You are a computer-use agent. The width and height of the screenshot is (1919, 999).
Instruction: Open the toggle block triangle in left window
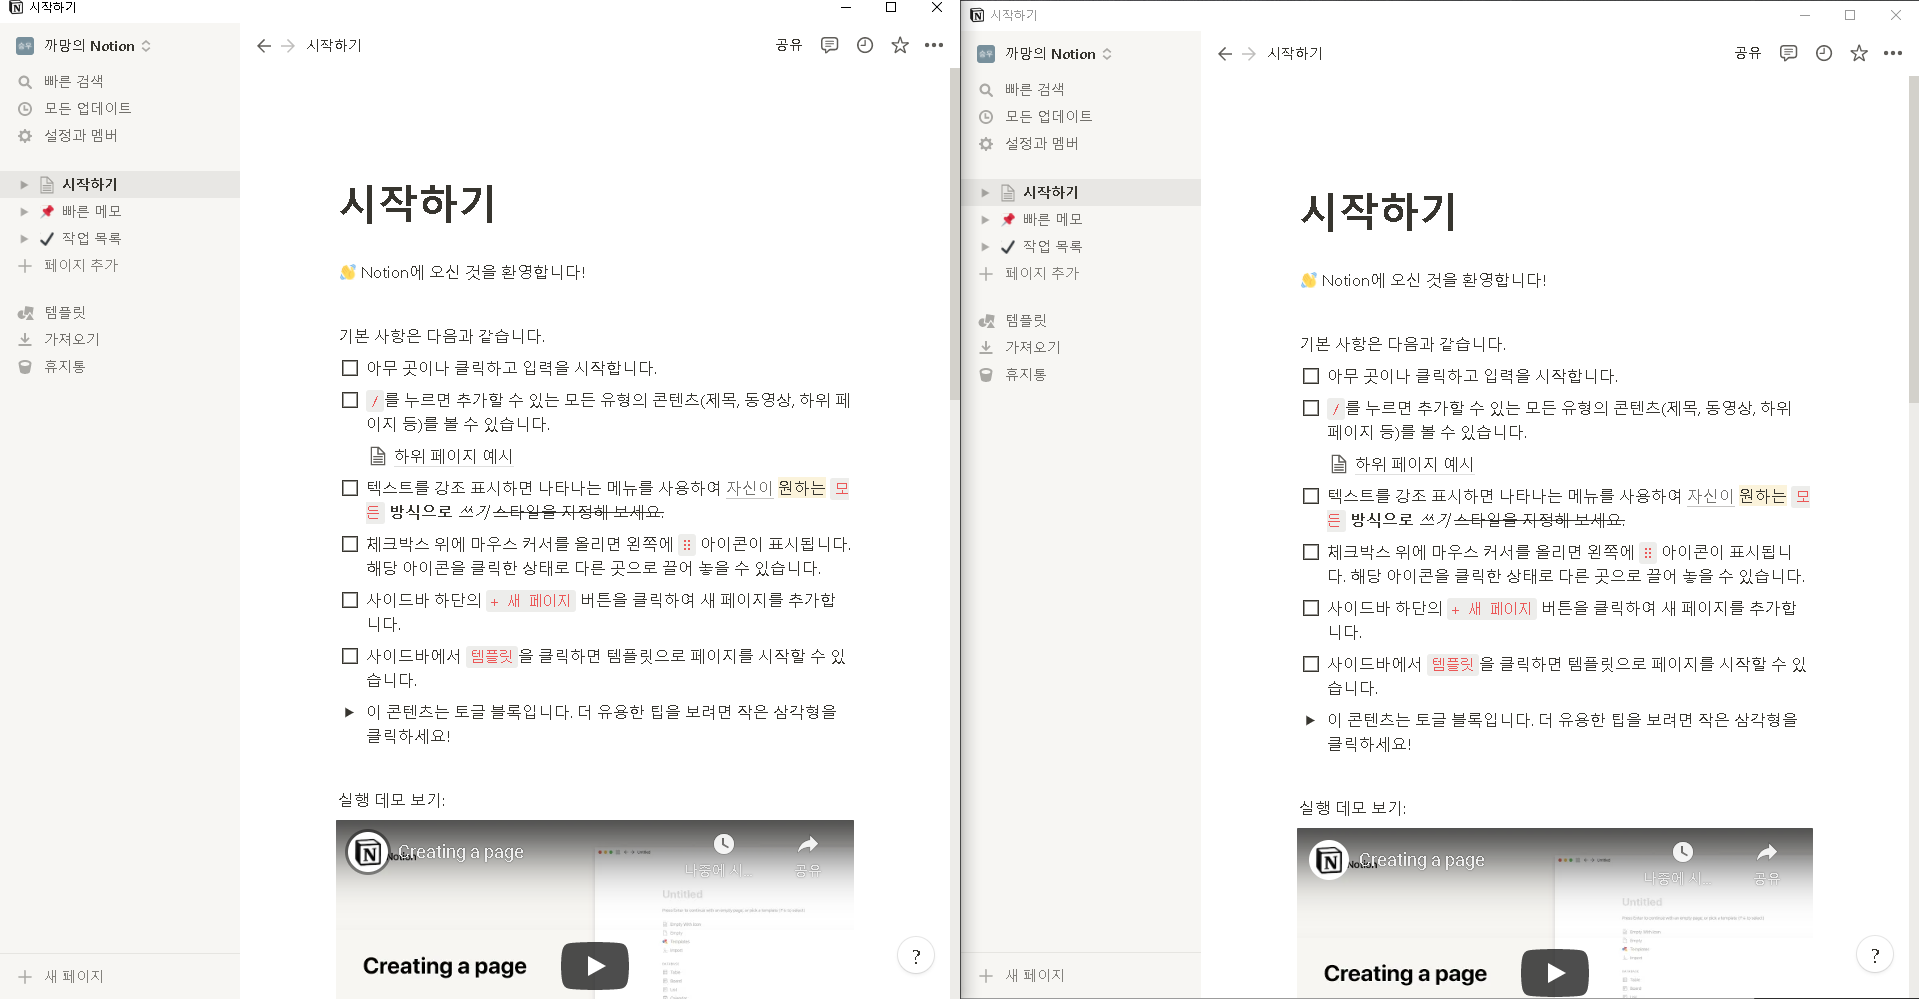tap(349, 712)
